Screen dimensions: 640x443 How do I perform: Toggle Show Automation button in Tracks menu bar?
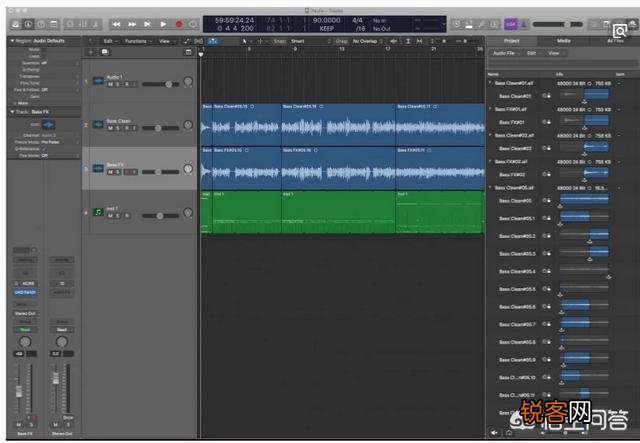click(x=187, y=41)
